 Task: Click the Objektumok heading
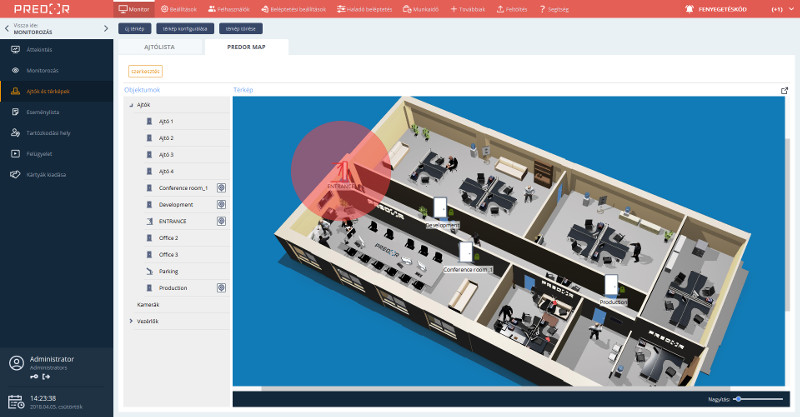coord(142,90)
